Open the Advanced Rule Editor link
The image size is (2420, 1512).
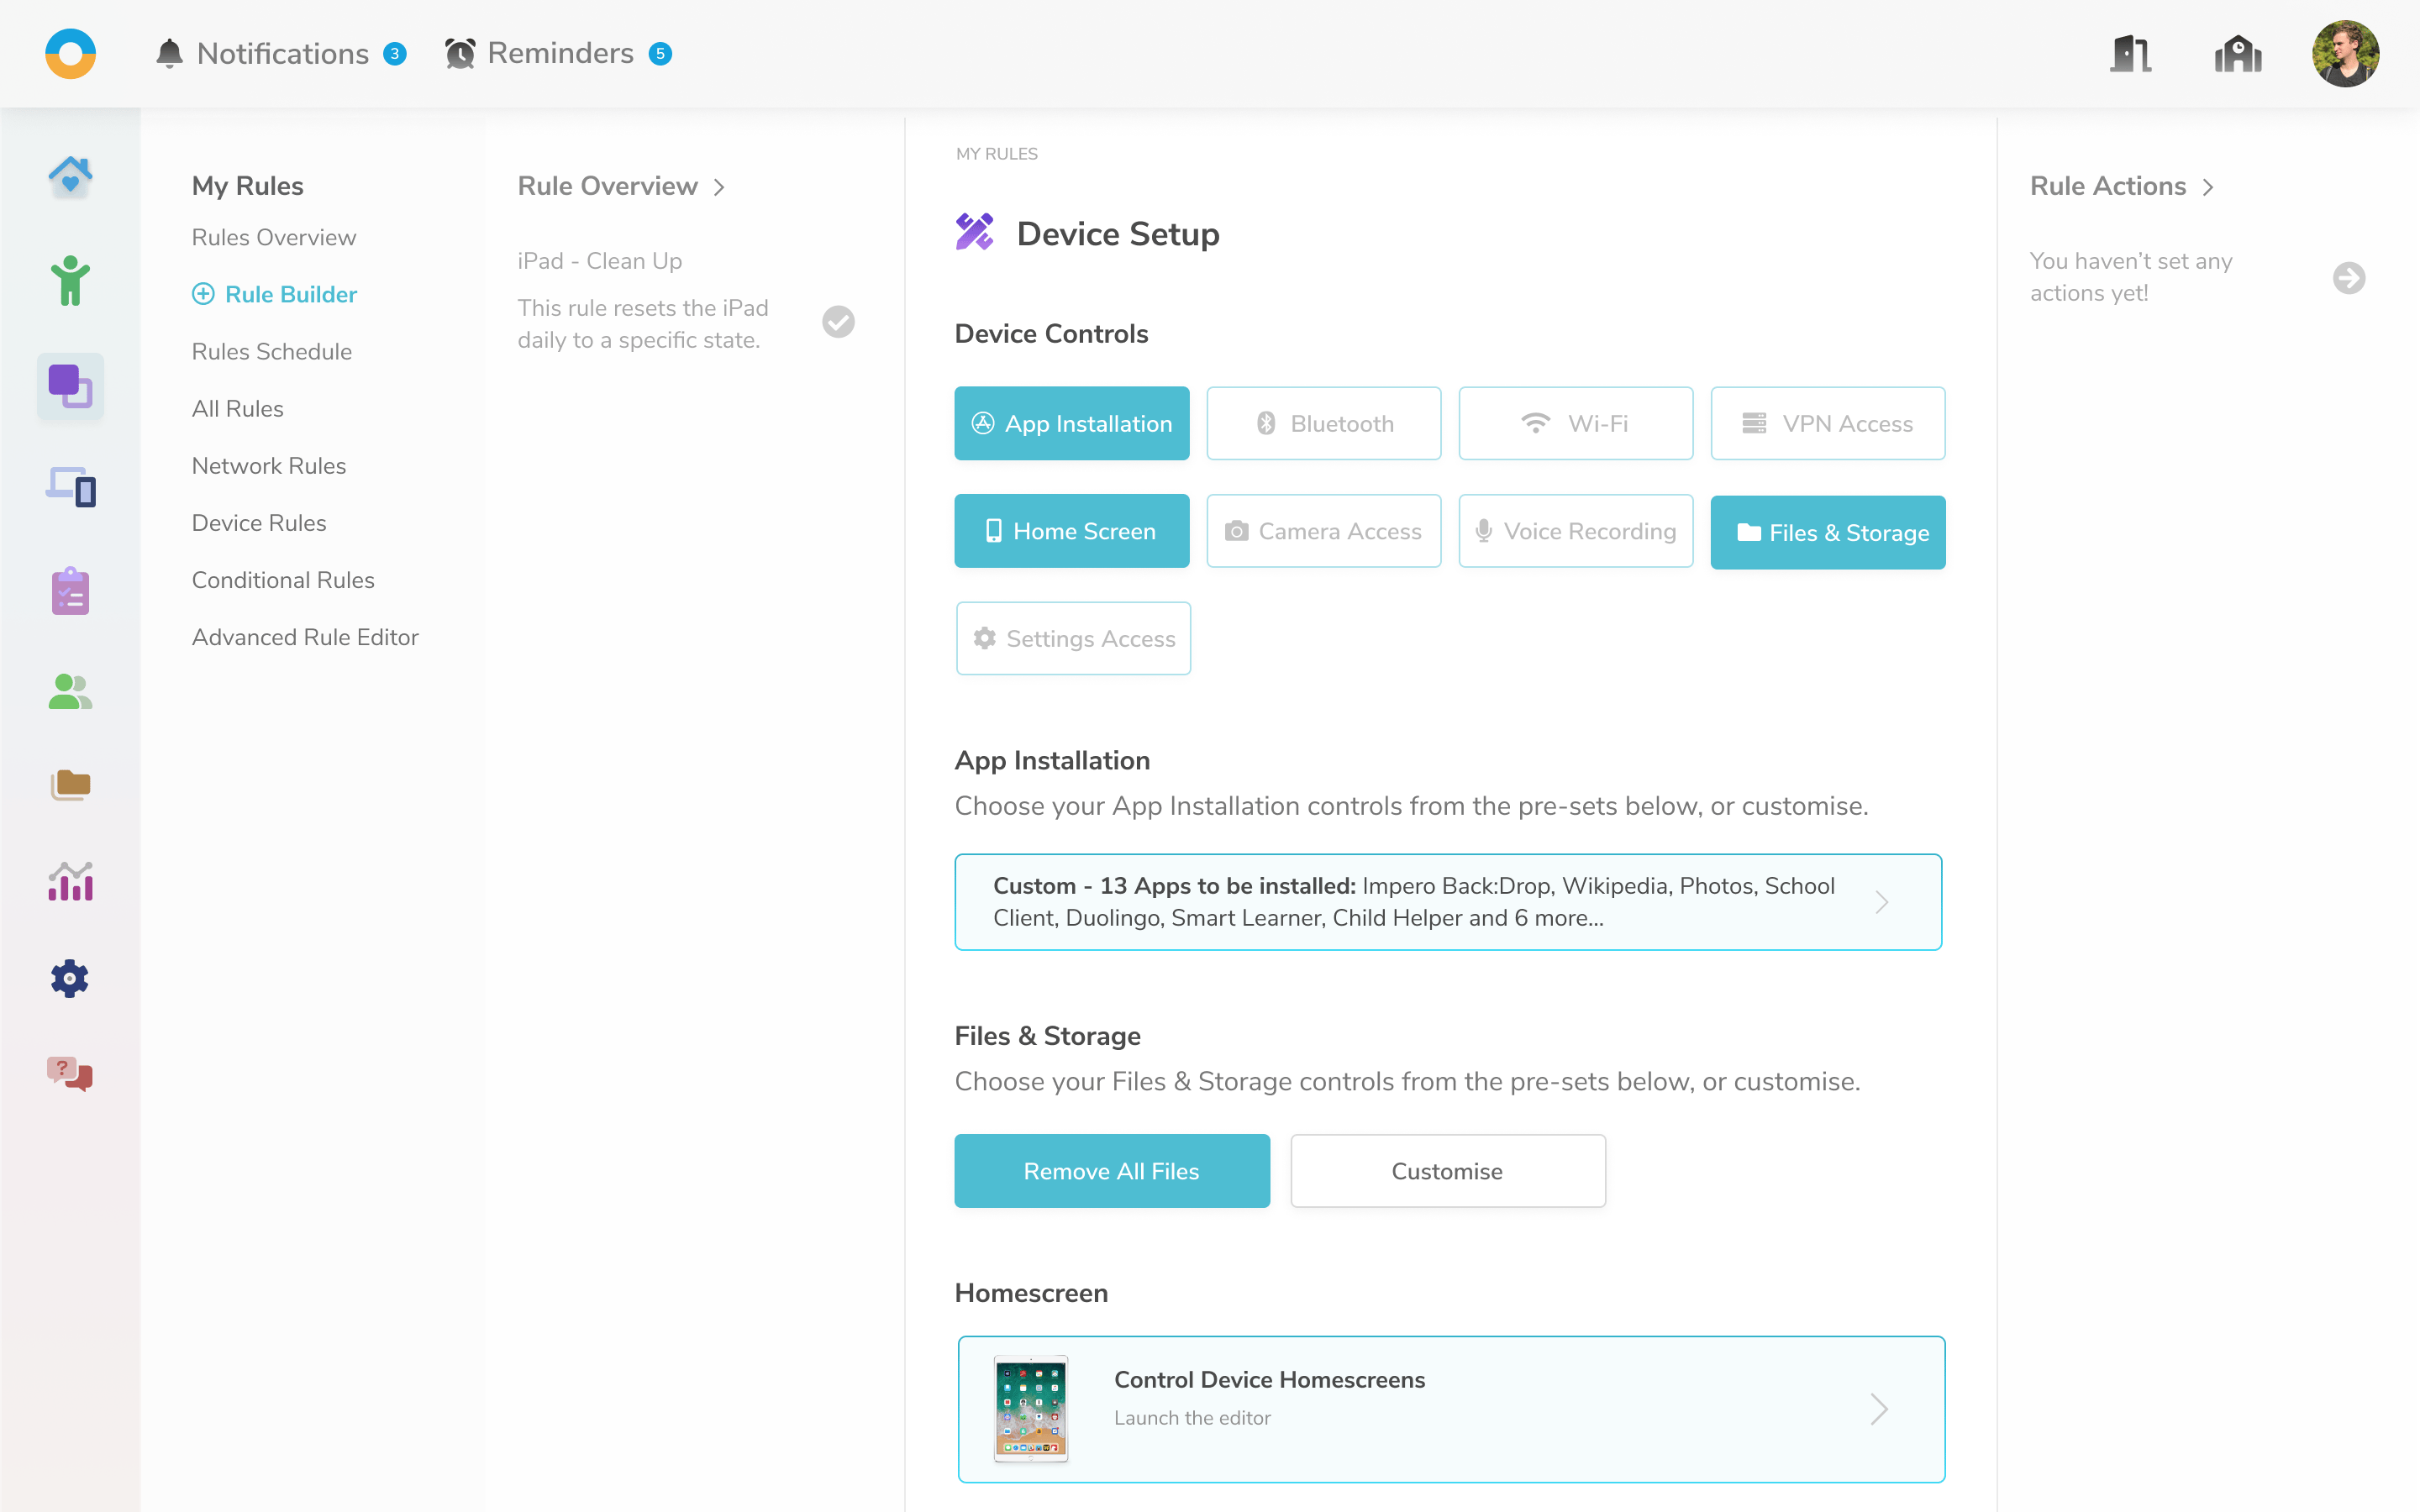305,636
